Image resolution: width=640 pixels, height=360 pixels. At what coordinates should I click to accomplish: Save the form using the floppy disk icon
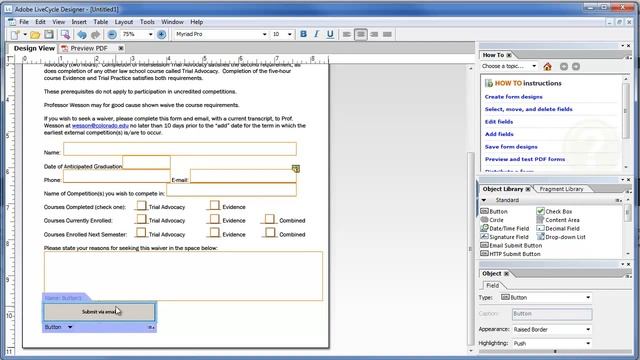pyautogui.click(x=49, y=35)
